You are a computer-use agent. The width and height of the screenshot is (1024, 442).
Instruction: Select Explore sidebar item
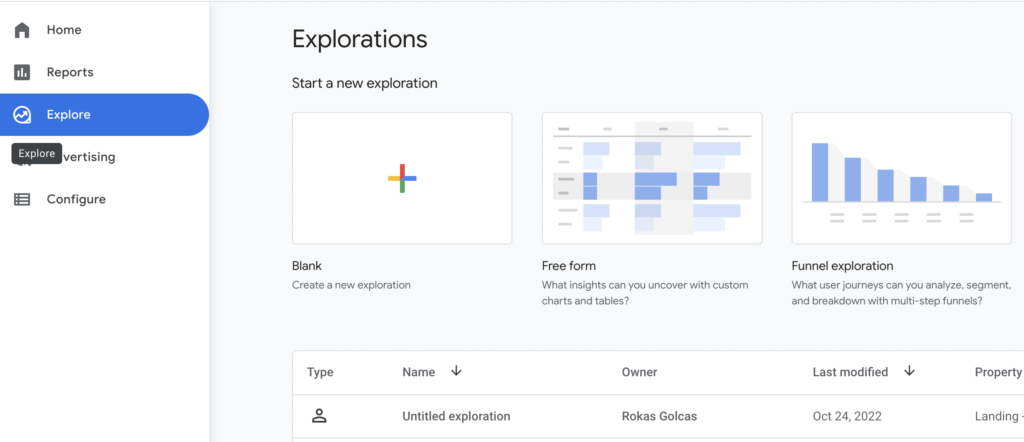pyautogui.click(x=104, y=115)
